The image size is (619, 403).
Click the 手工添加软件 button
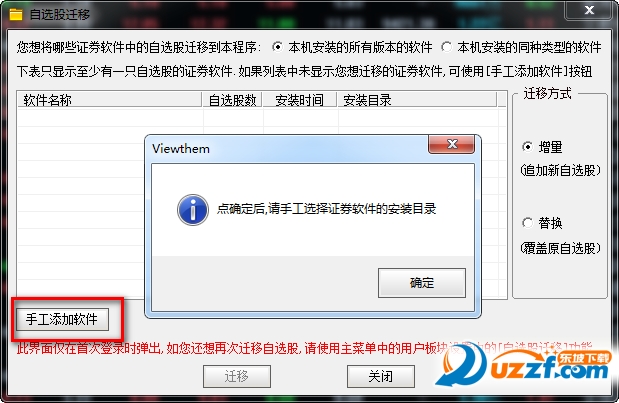pyautogui.click(x=62, y=319)
